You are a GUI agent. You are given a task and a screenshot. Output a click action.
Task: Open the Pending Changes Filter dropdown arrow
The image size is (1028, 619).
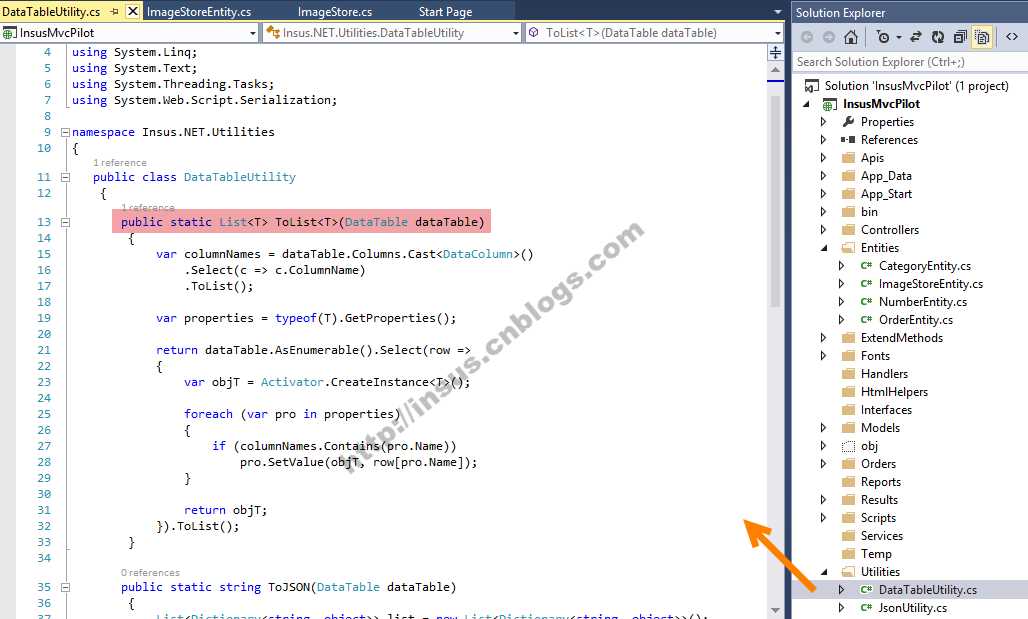click(899, 37)
